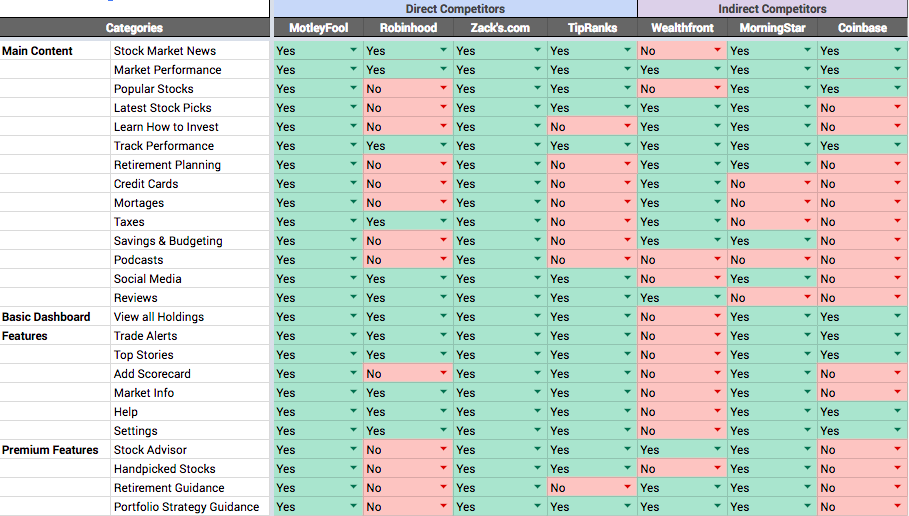Open MorningStar dropdown for Credit Cards

807,183
